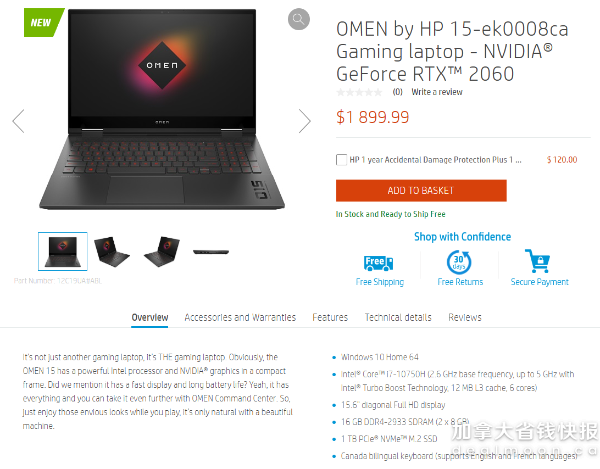Select the third rear-angle laptop thumbnail

[x=162, y=251]
